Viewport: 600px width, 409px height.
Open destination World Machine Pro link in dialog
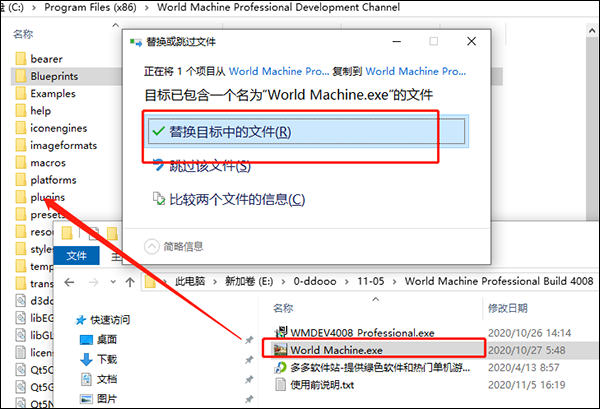pyautogui.click(x=416, y=71)
